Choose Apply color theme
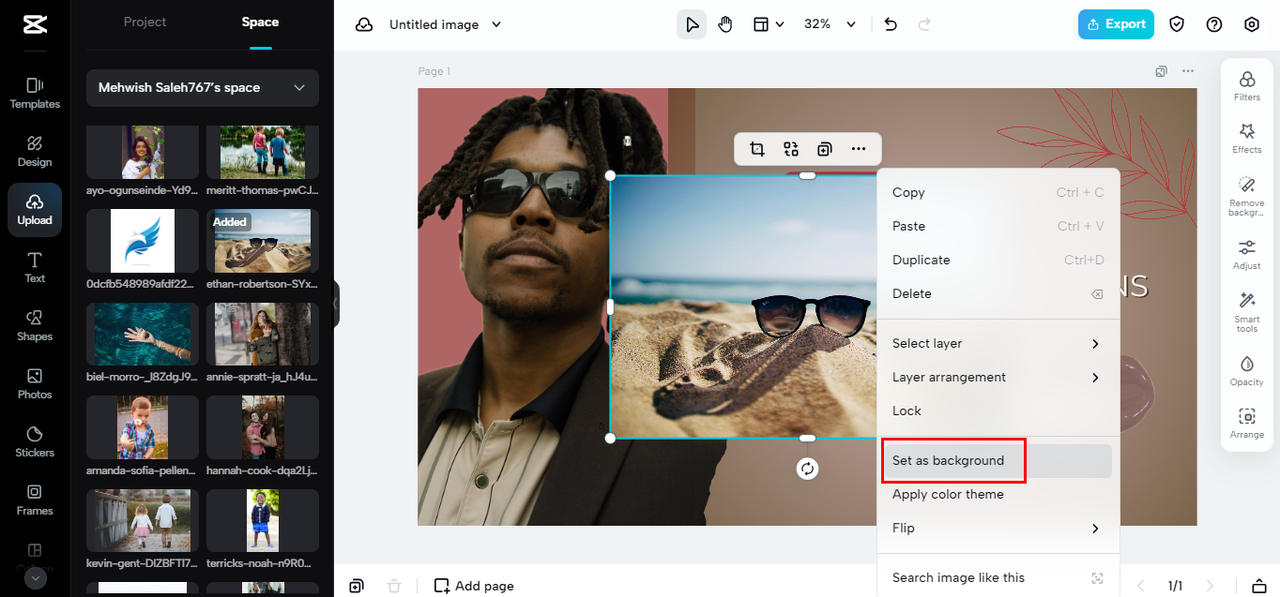The height and width of the screenshot is (597, 1280). [997, 494]
